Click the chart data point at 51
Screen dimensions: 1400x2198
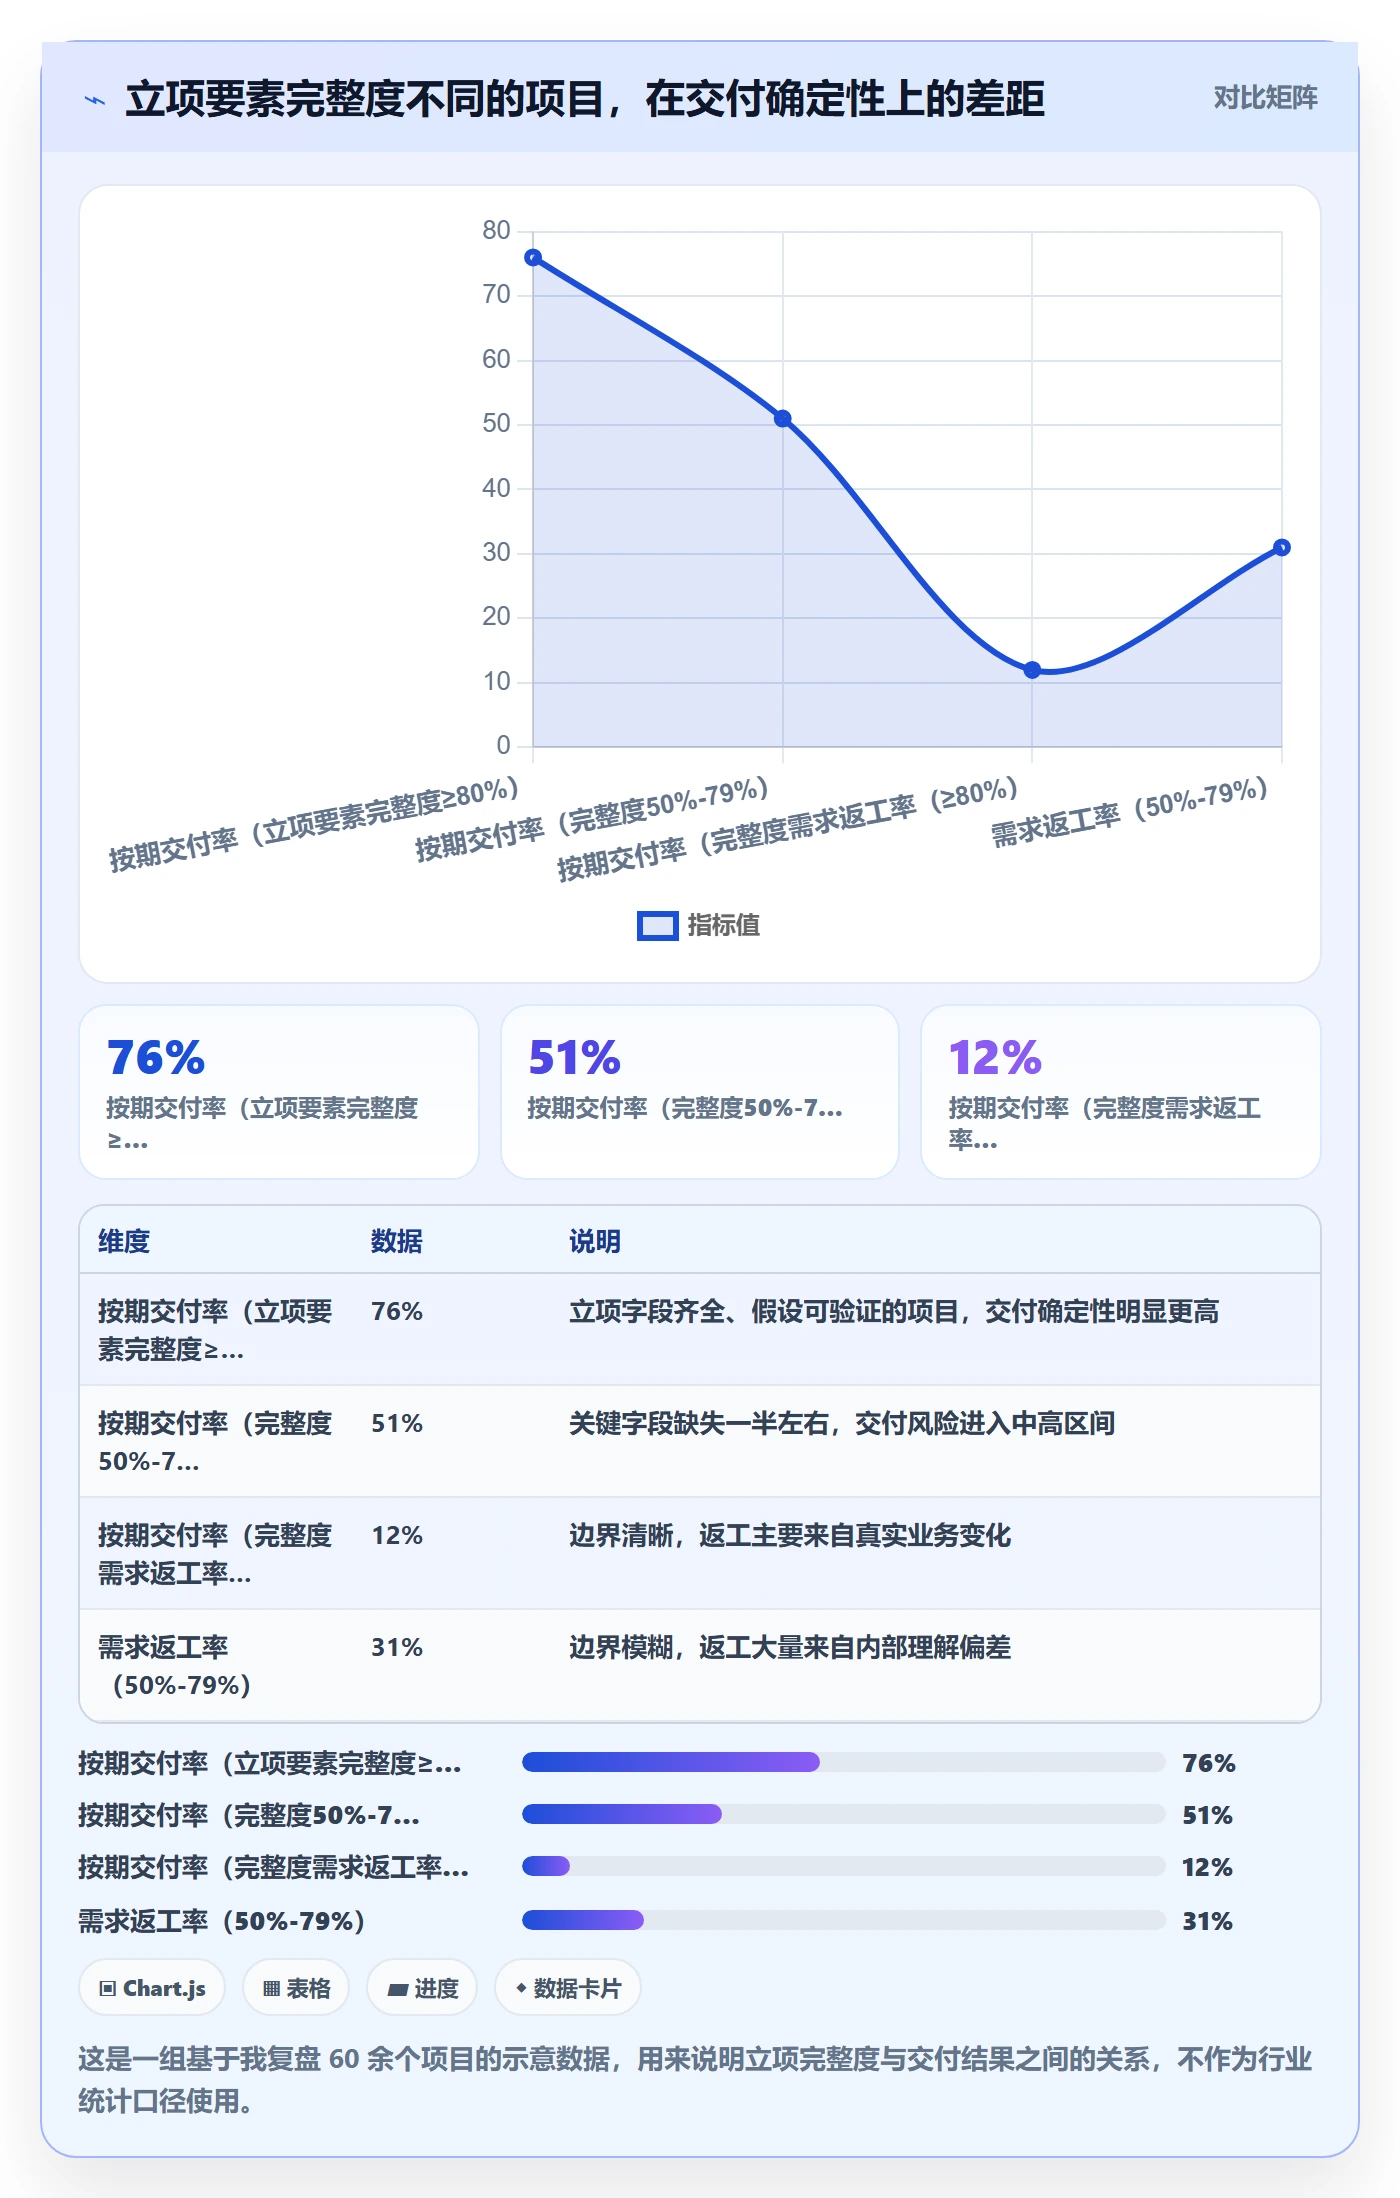point(783,418)
